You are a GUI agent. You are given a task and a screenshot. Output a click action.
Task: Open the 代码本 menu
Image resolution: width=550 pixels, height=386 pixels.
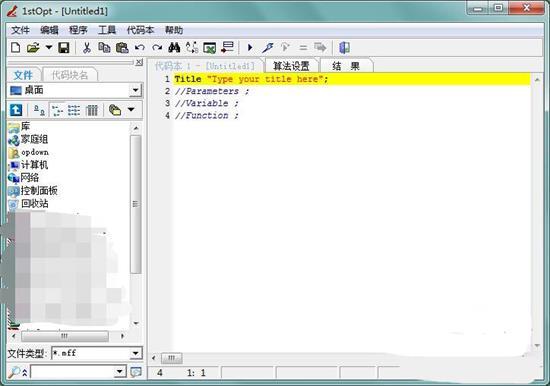(140, 30)
